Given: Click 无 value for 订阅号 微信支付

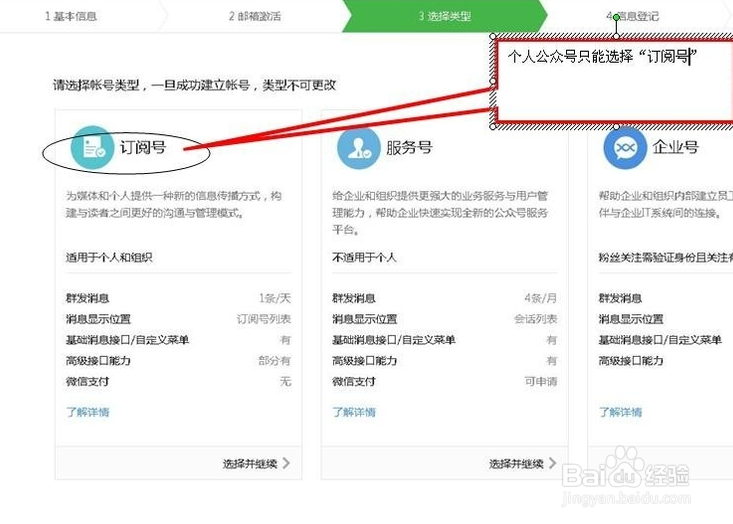Looking at the screenshot, I should [x=285, y=381].
